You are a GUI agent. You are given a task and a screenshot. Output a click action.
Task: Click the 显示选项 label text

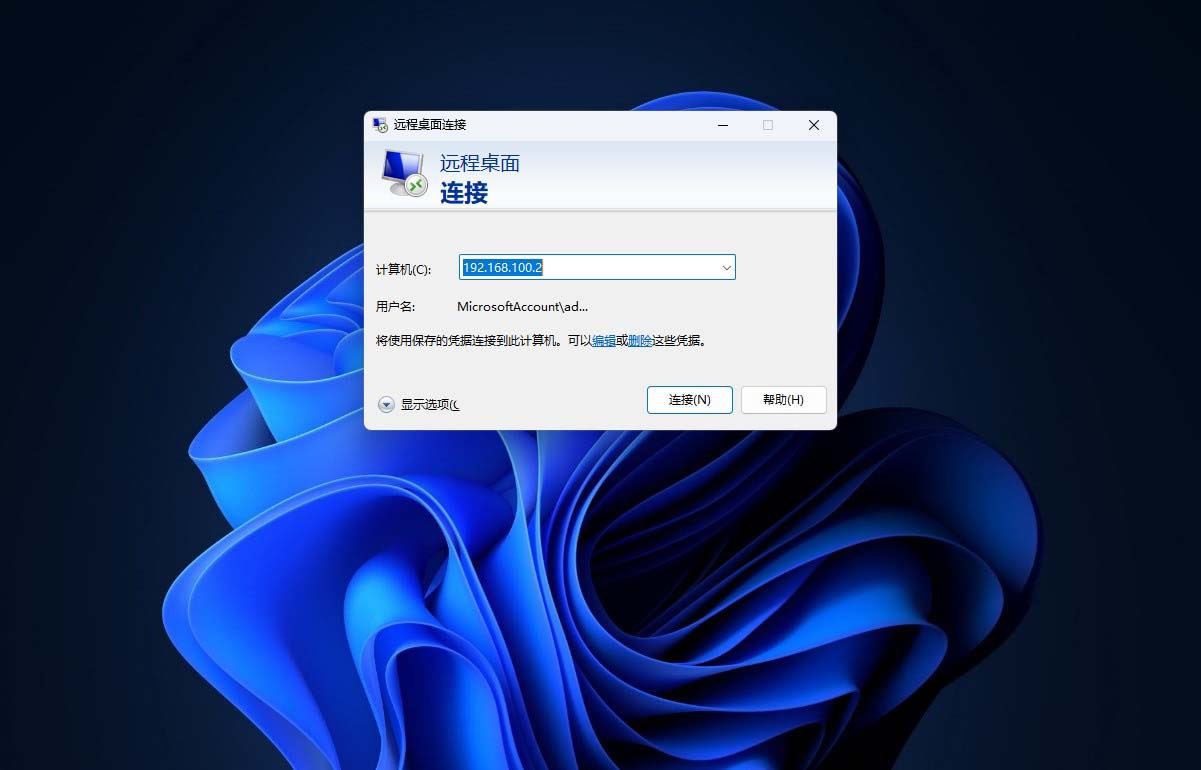[429, 405]
